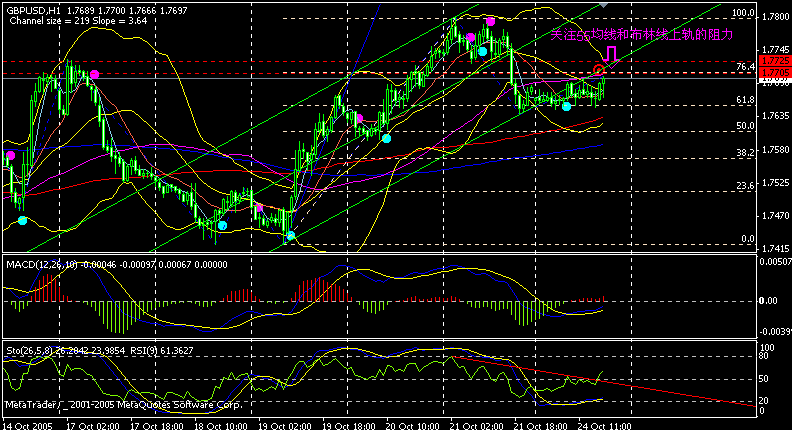The width and height of the screenshot is (792, 430).
Task: Click the 1.7470 price scale value
Action: [x=775, y=216]
